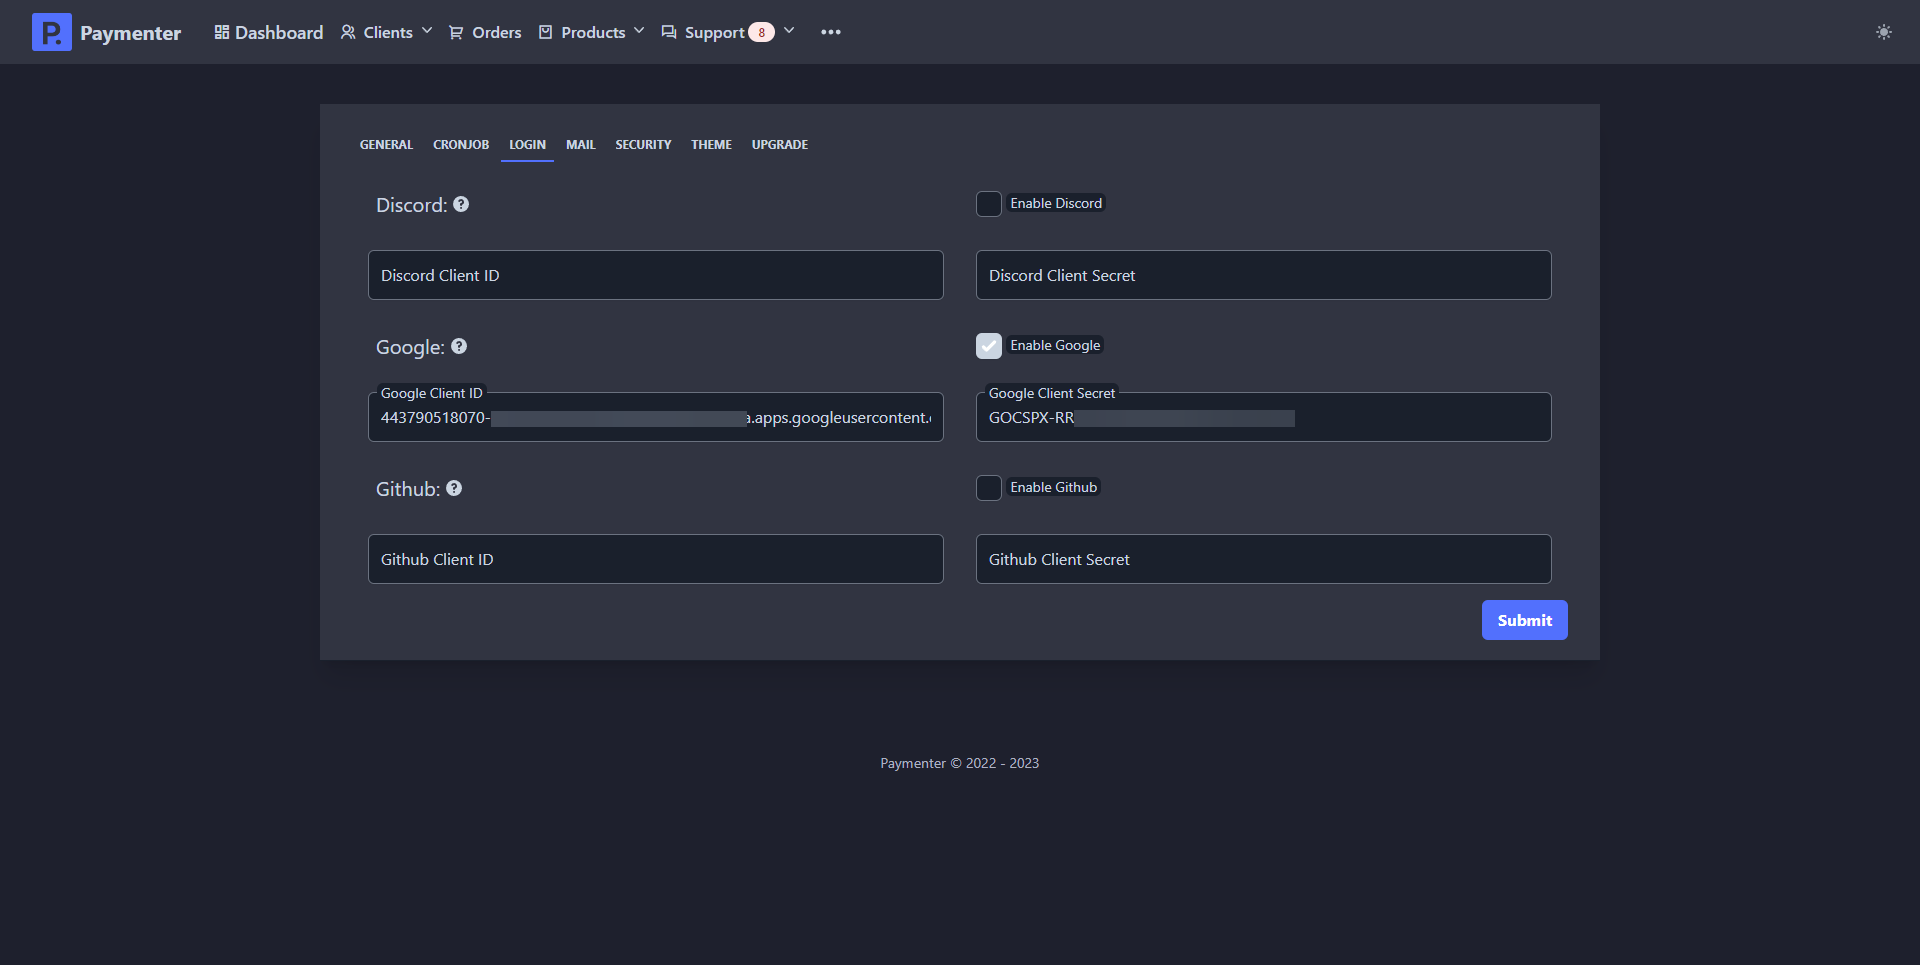Click the Dashboard grid icon

pos(222,32)
